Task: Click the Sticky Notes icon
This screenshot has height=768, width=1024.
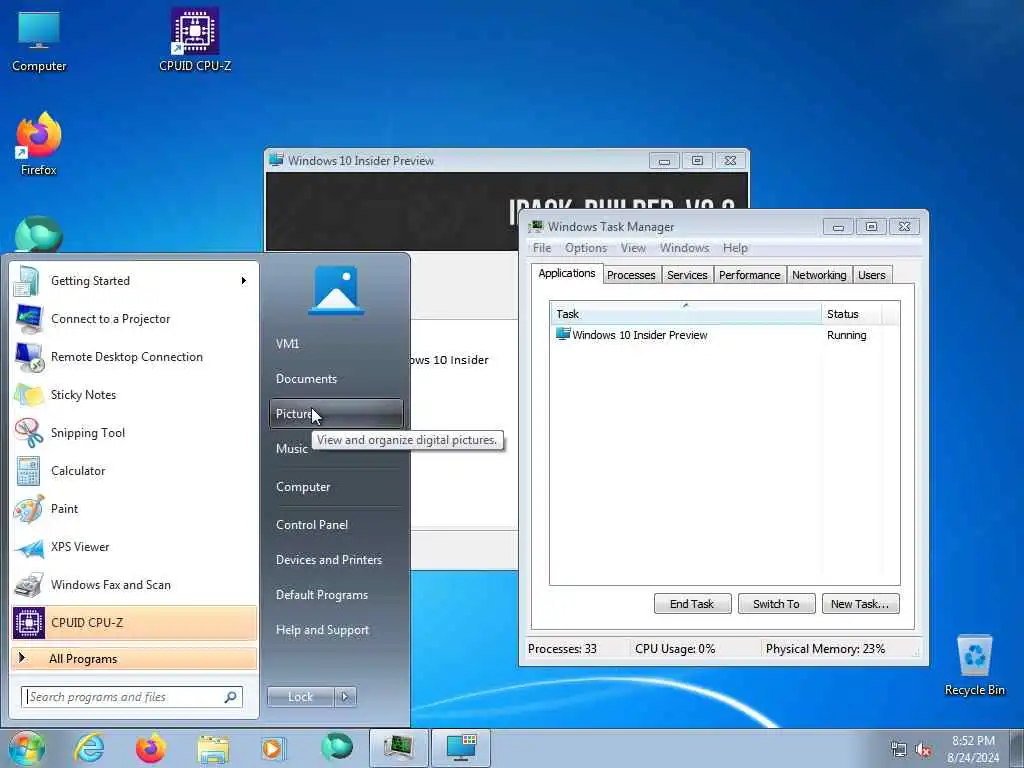Action: [28, 394]
